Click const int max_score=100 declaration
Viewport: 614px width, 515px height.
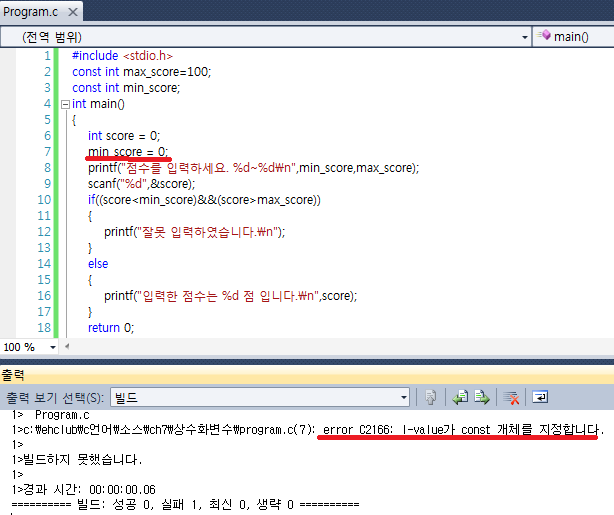point(141,72)
